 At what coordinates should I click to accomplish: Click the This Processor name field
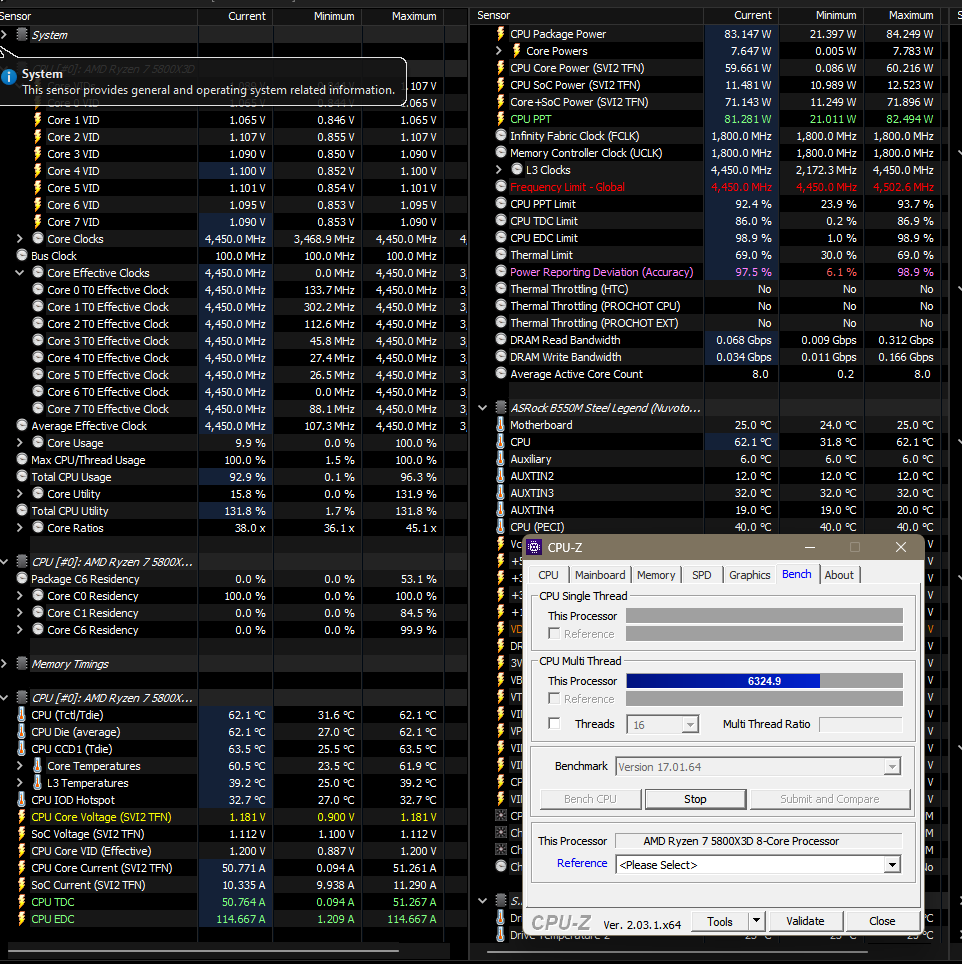point(758,840)
